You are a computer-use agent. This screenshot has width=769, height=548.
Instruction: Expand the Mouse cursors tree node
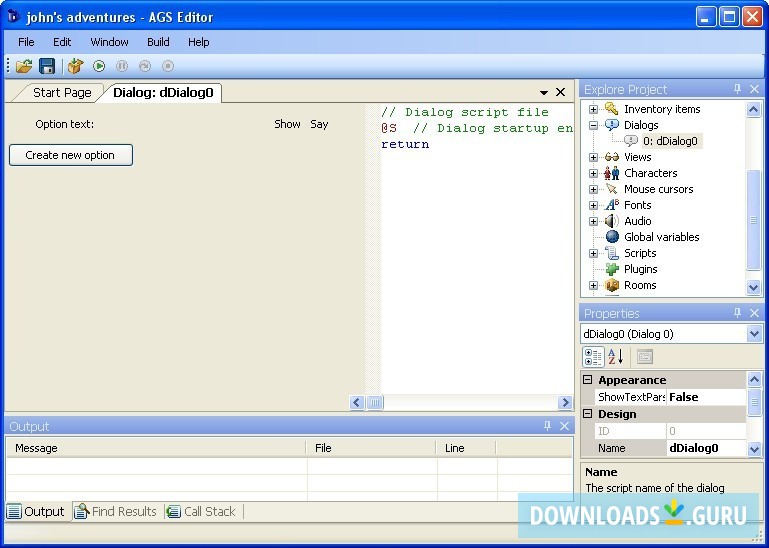tap(593, 189)
